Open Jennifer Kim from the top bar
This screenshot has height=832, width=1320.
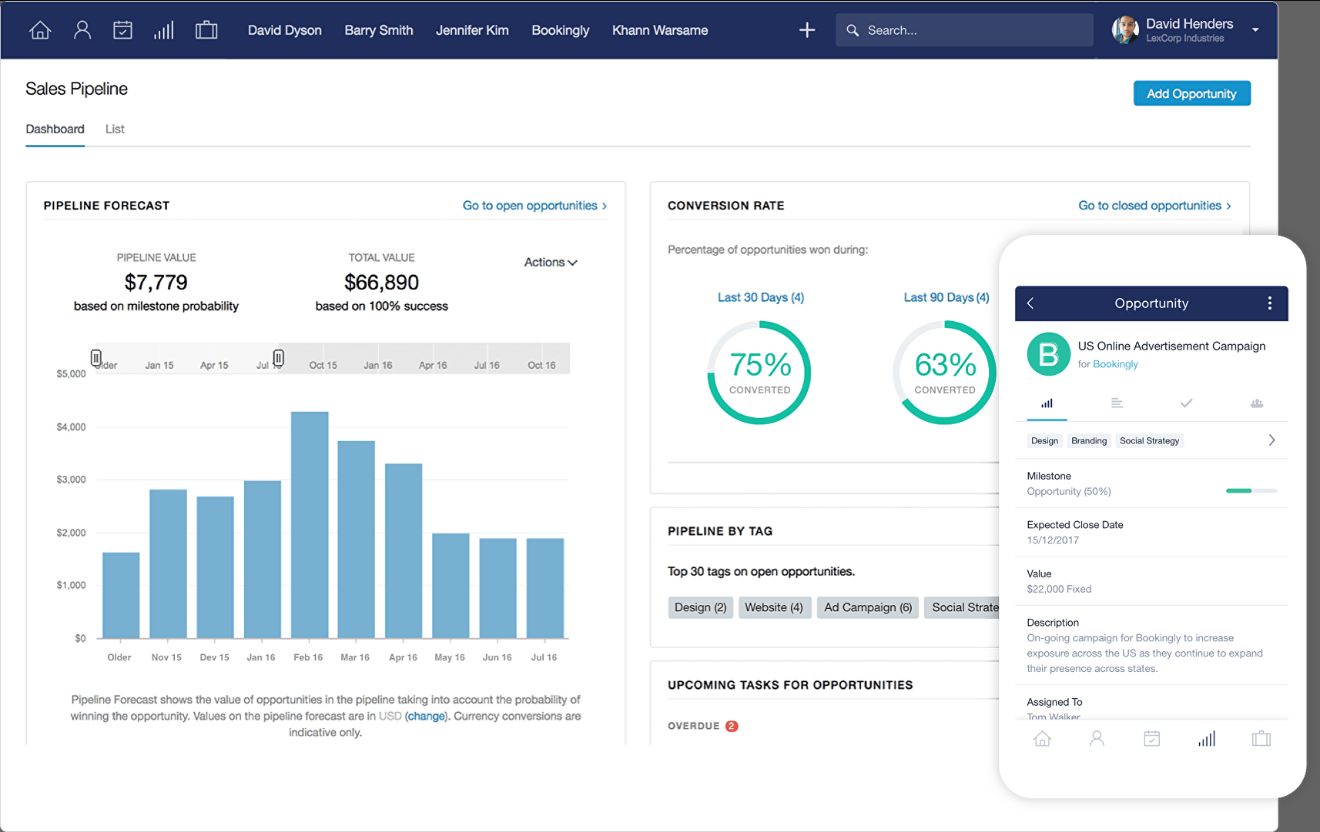pyautogui.click(x=472, y=30)
